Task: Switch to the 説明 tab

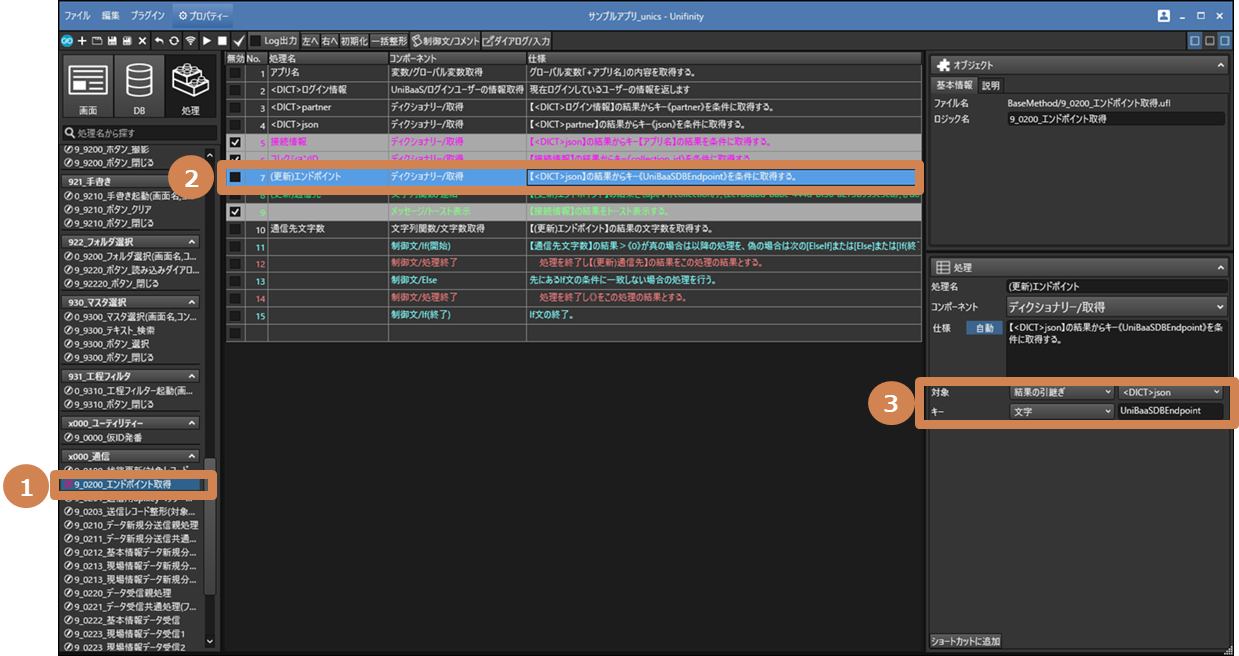Action: click(990, 85)
